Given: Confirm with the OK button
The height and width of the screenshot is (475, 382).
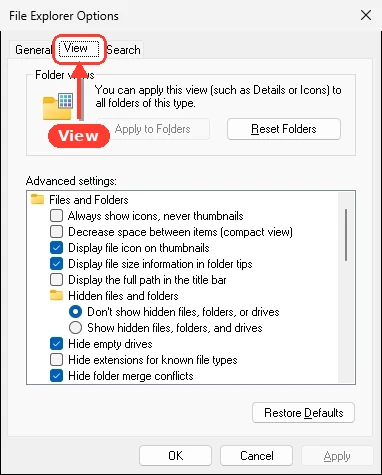Looking at the screenshot, I should tap(175, 455).
